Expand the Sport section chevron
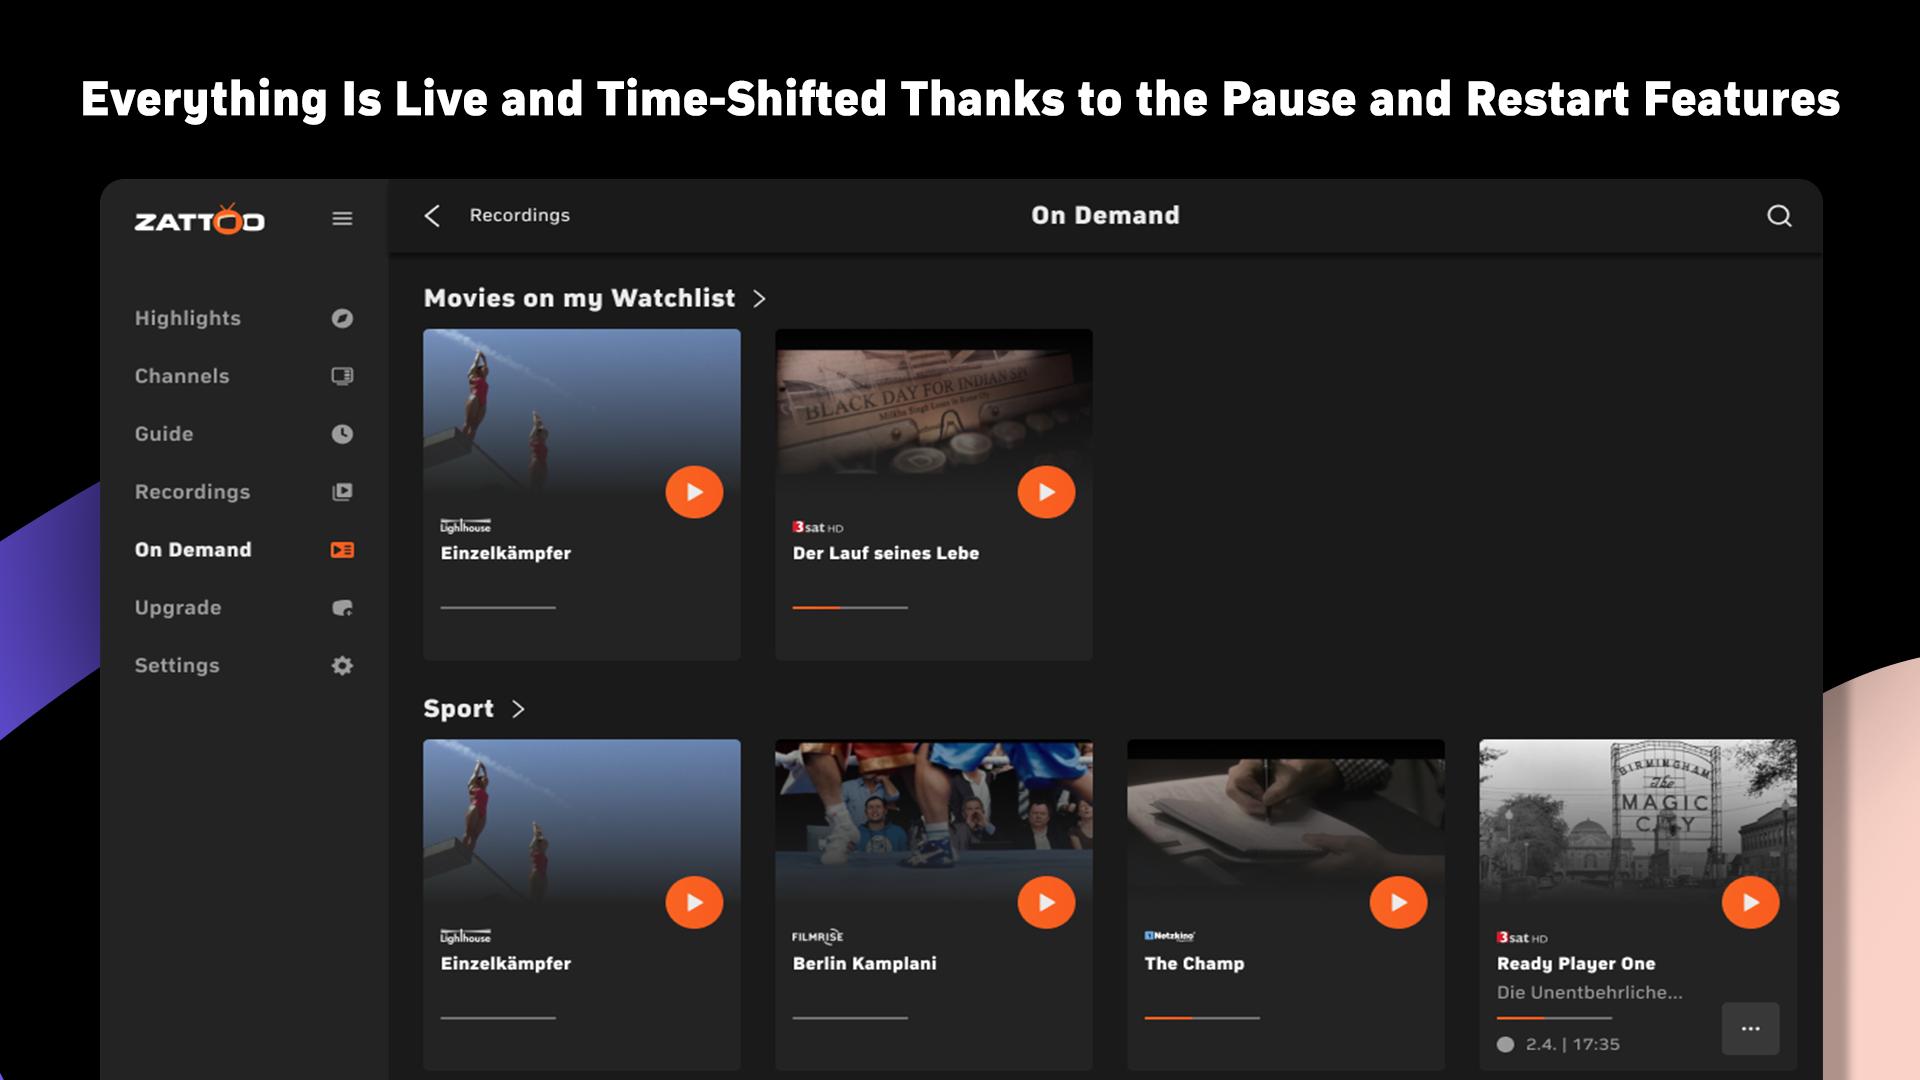1920x1080 pixels. [x=518, y=709]
